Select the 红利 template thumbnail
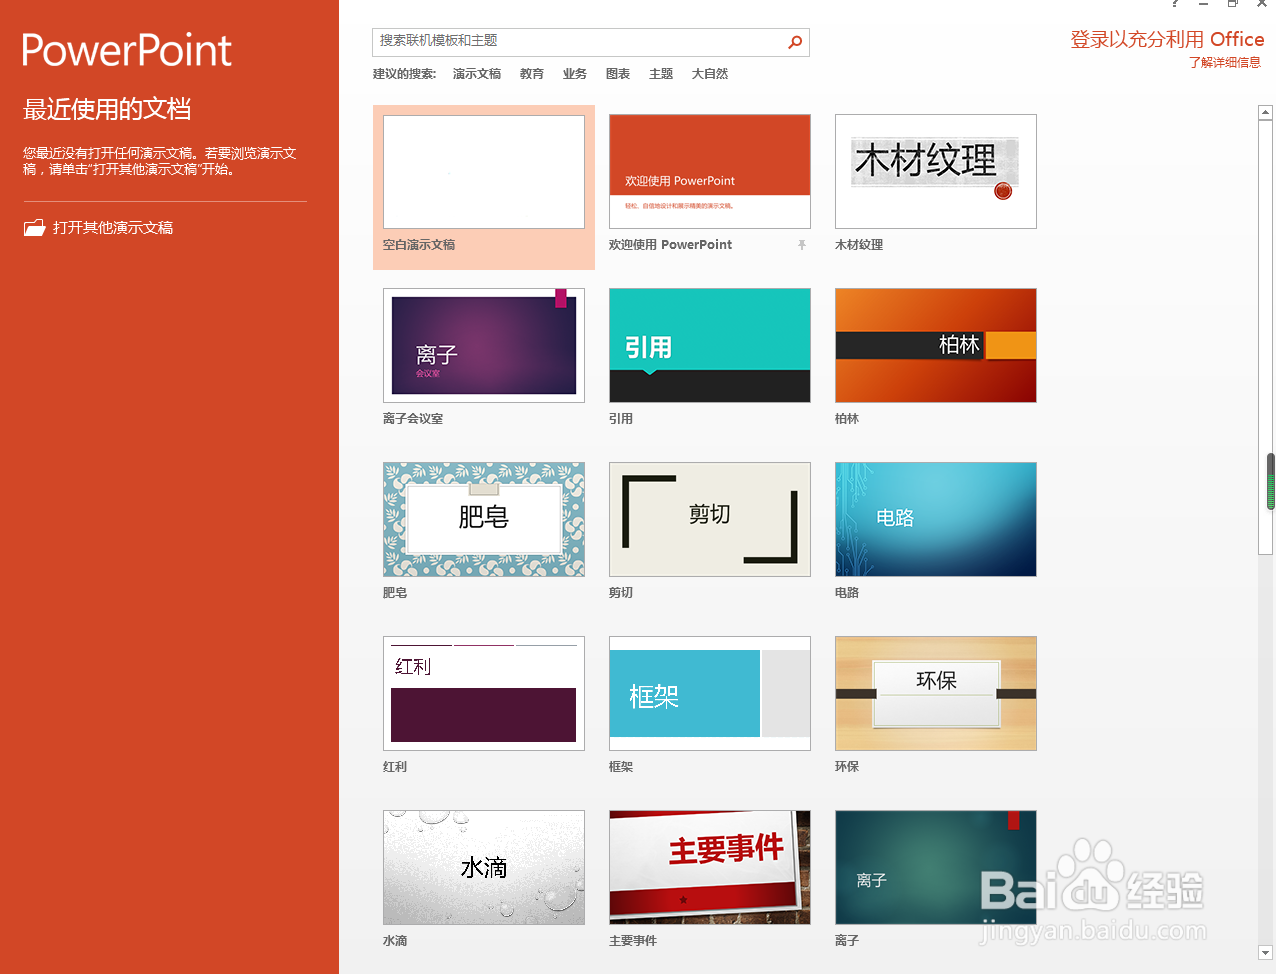Viewport: 1276px width, 974px height. tap(484, 694)
